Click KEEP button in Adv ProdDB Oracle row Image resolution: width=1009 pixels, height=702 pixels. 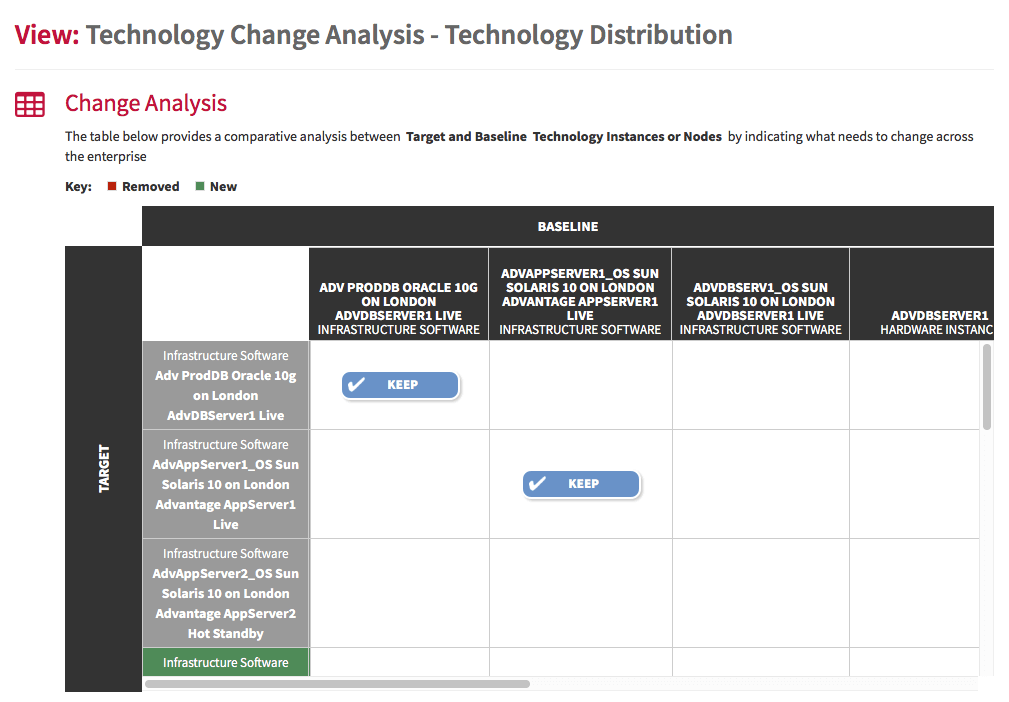[400, 385]
